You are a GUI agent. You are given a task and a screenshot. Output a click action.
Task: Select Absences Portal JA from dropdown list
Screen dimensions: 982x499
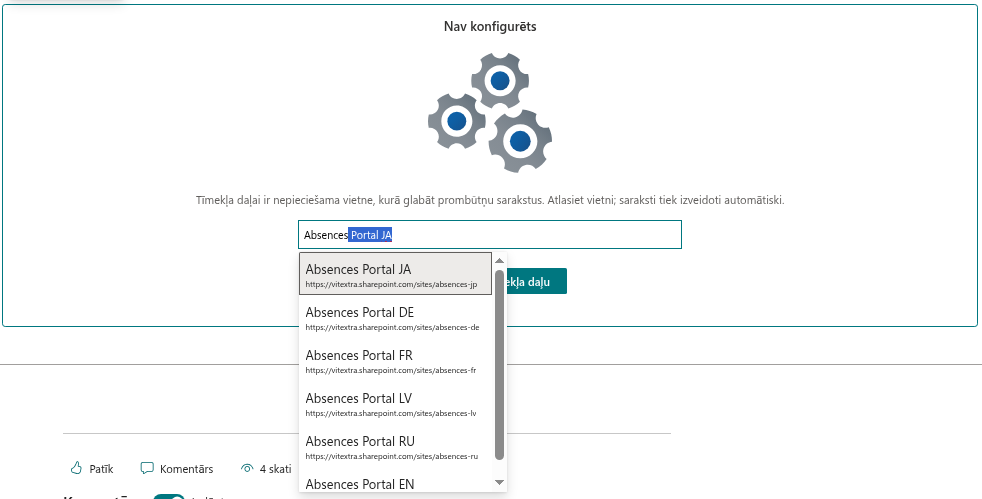[x=395, y=274]
